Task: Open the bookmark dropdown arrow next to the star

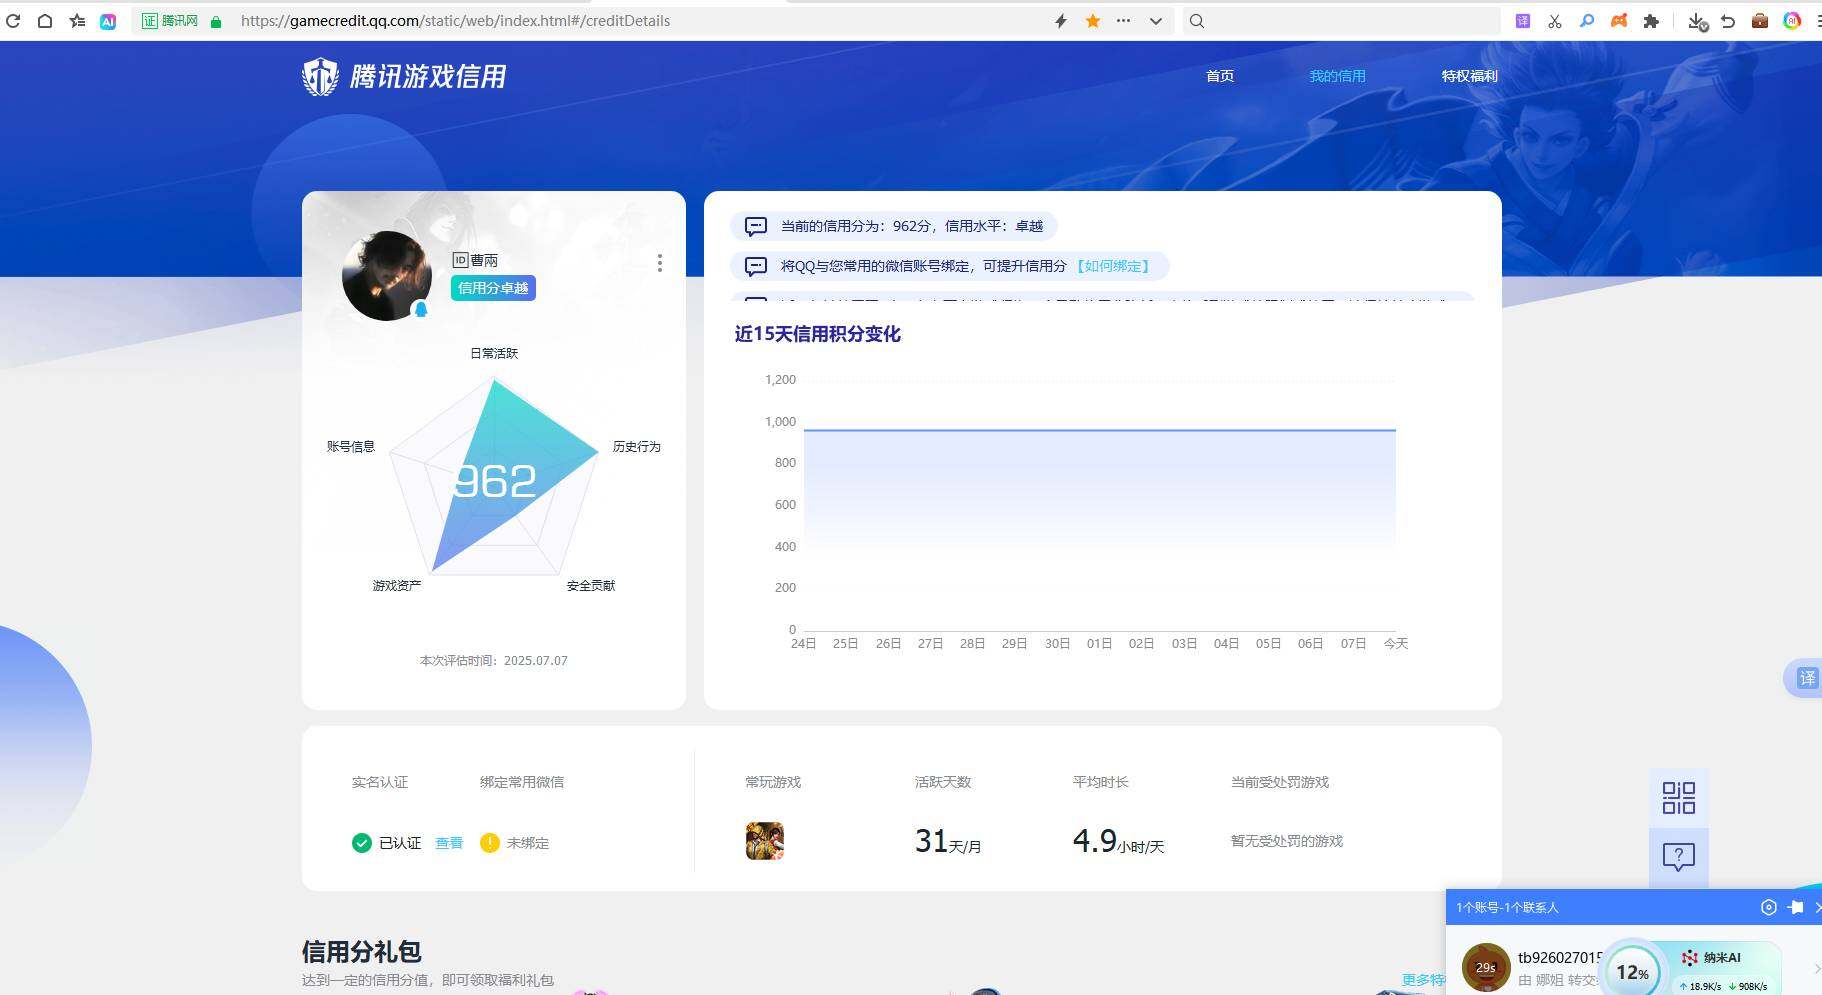Action: (x=1155, y=21)
